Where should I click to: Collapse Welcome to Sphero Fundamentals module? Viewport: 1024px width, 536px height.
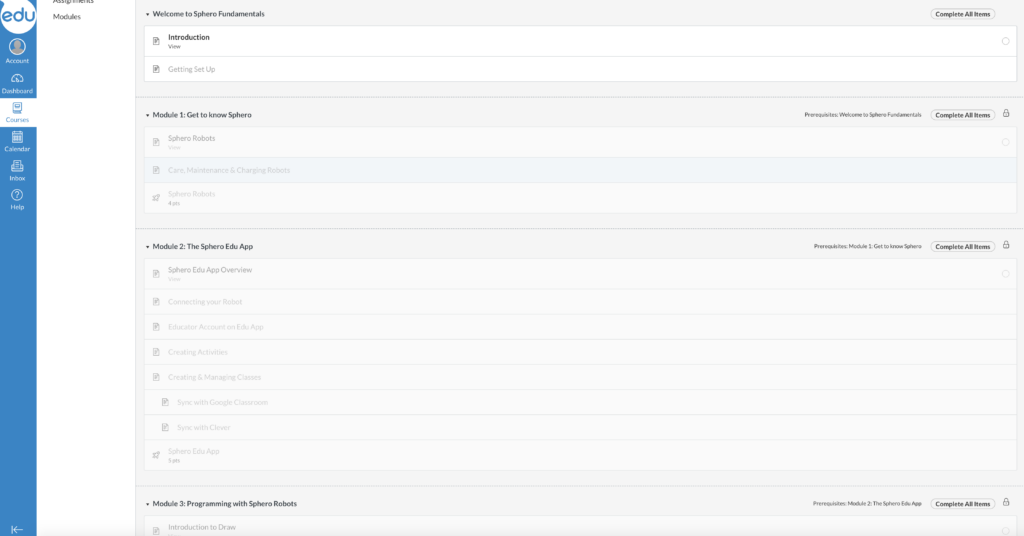click(148, 14)
